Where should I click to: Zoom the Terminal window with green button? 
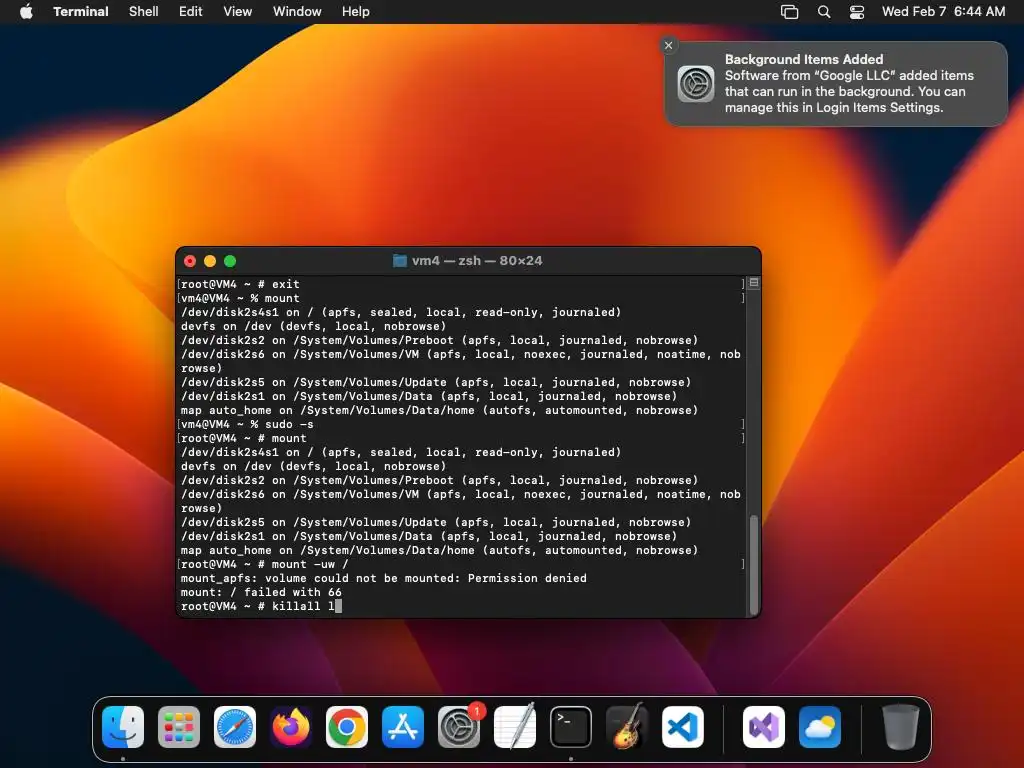230,261
